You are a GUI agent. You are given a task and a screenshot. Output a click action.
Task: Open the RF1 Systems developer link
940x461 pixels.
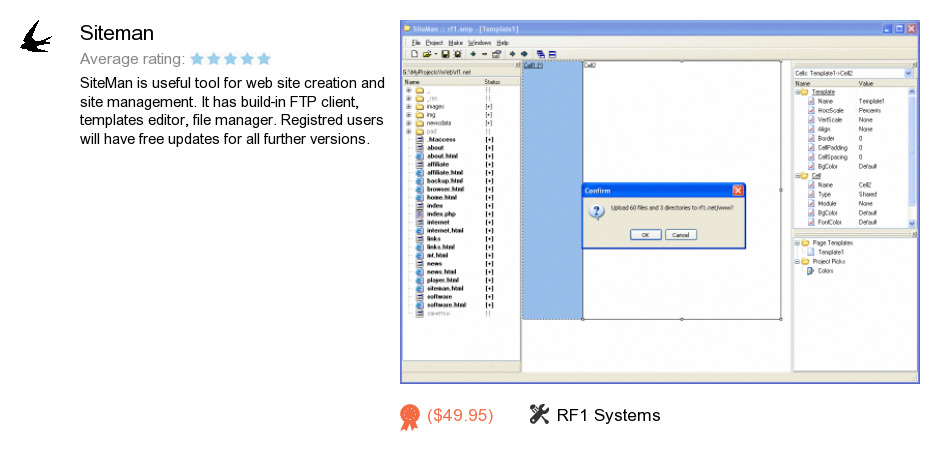click(608, 415)
